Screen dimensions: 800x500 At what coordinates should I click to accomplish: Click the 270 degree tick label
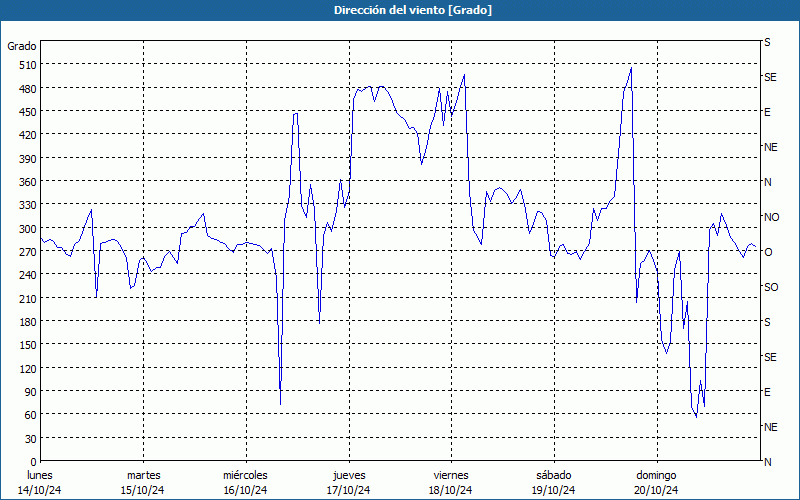coord(28,252)
